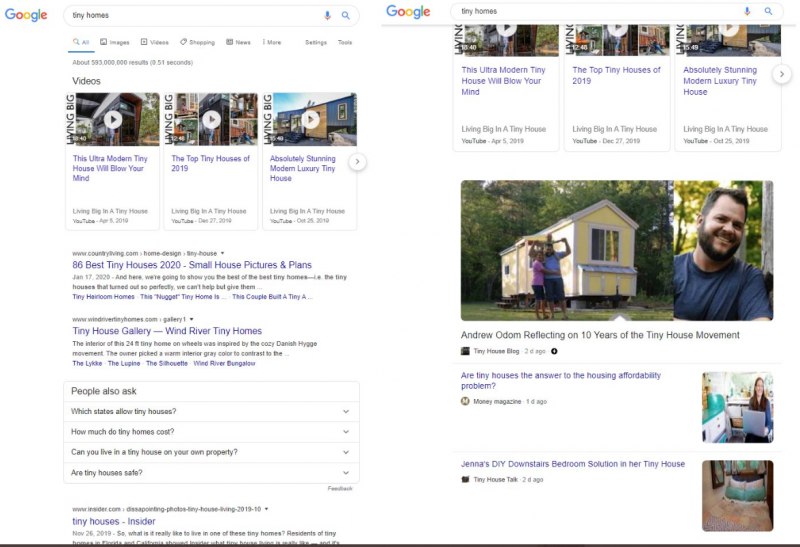
Task: Open the 'The Silhouette' sitelink
Action: (167, 363)
